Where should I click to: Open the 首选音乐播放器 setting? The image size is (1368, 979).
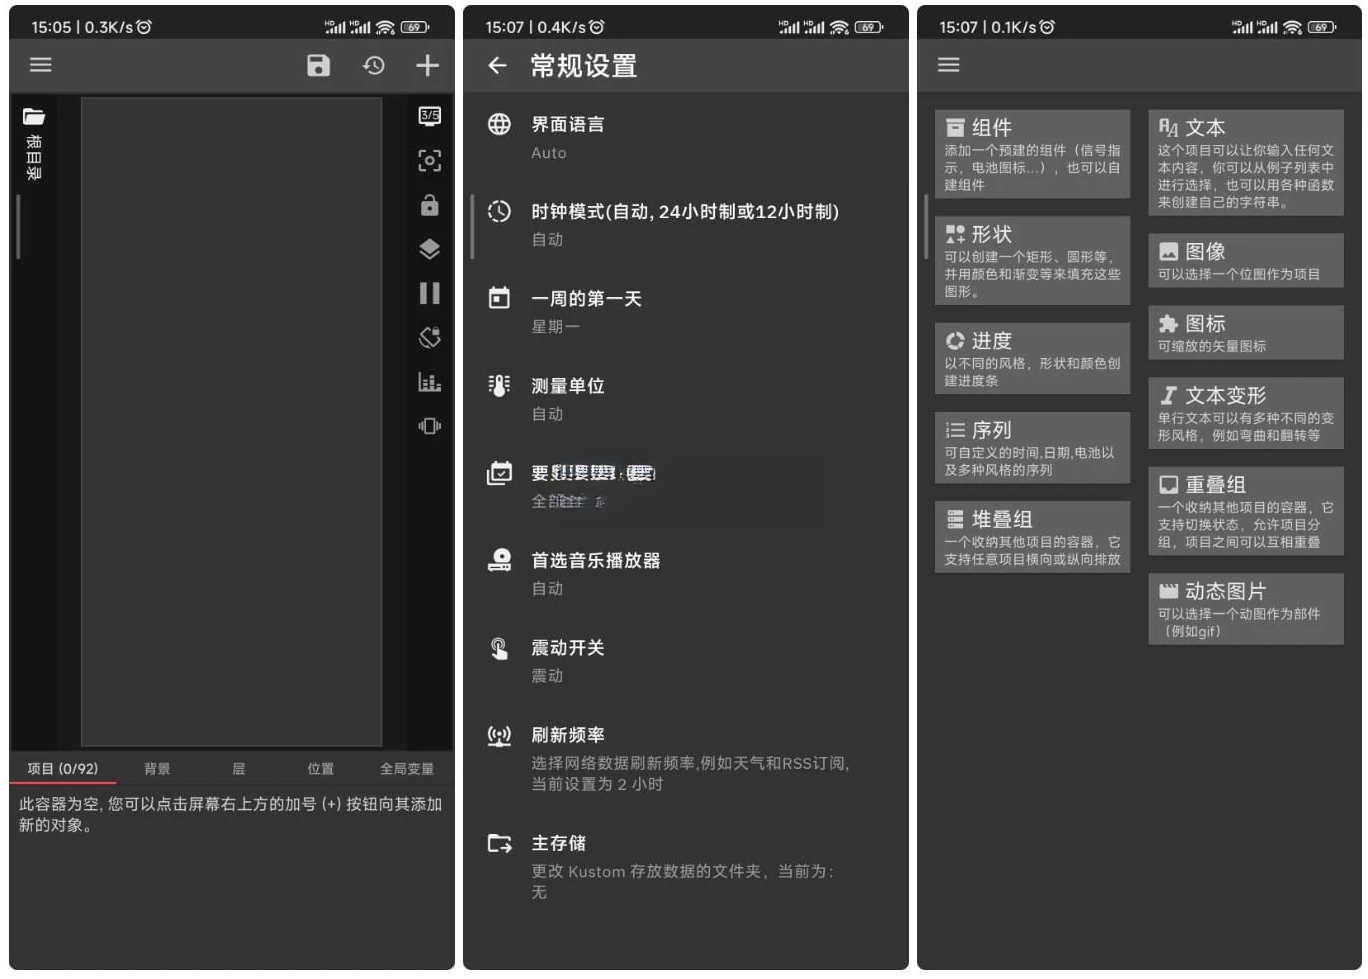click(x=685, y=574)
